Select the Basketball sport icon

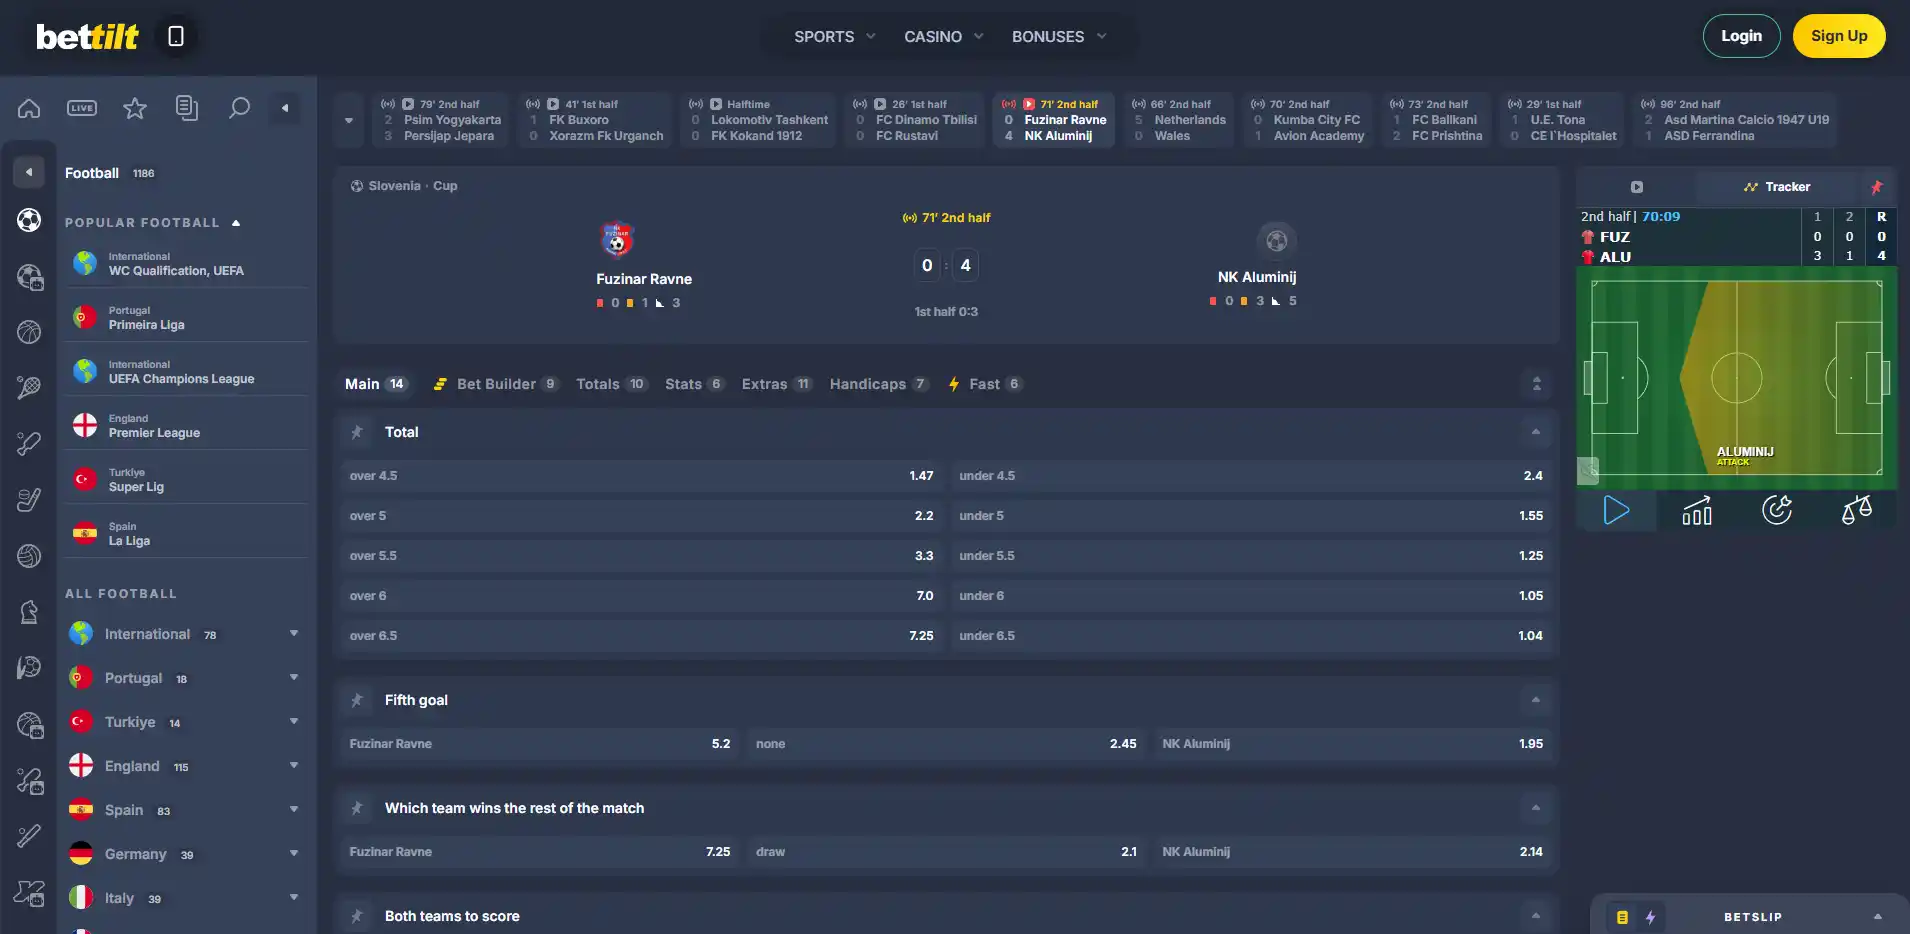(29, 332)
